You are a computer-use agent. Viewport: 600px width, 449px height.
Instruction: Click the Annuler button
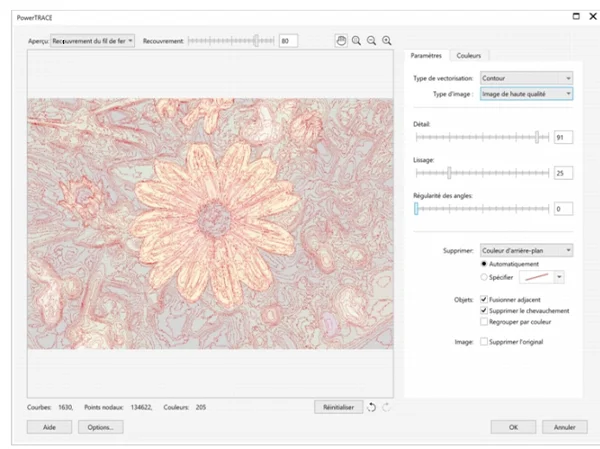[x=564, y=427]
